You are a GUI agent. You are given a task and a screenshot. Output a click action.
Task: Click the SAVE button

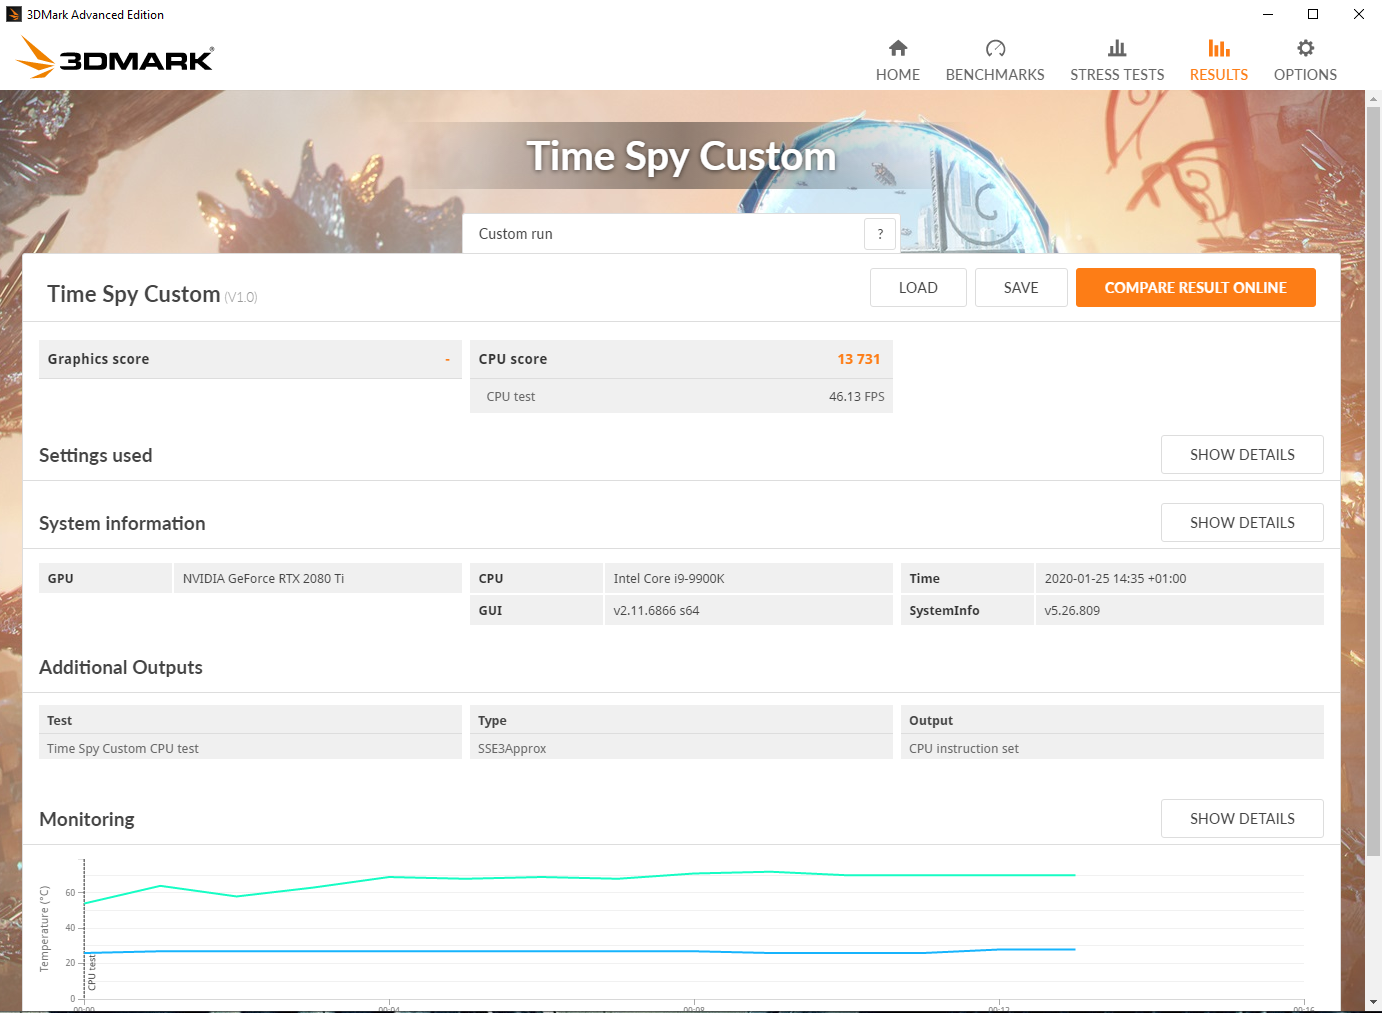(1021, 287)
